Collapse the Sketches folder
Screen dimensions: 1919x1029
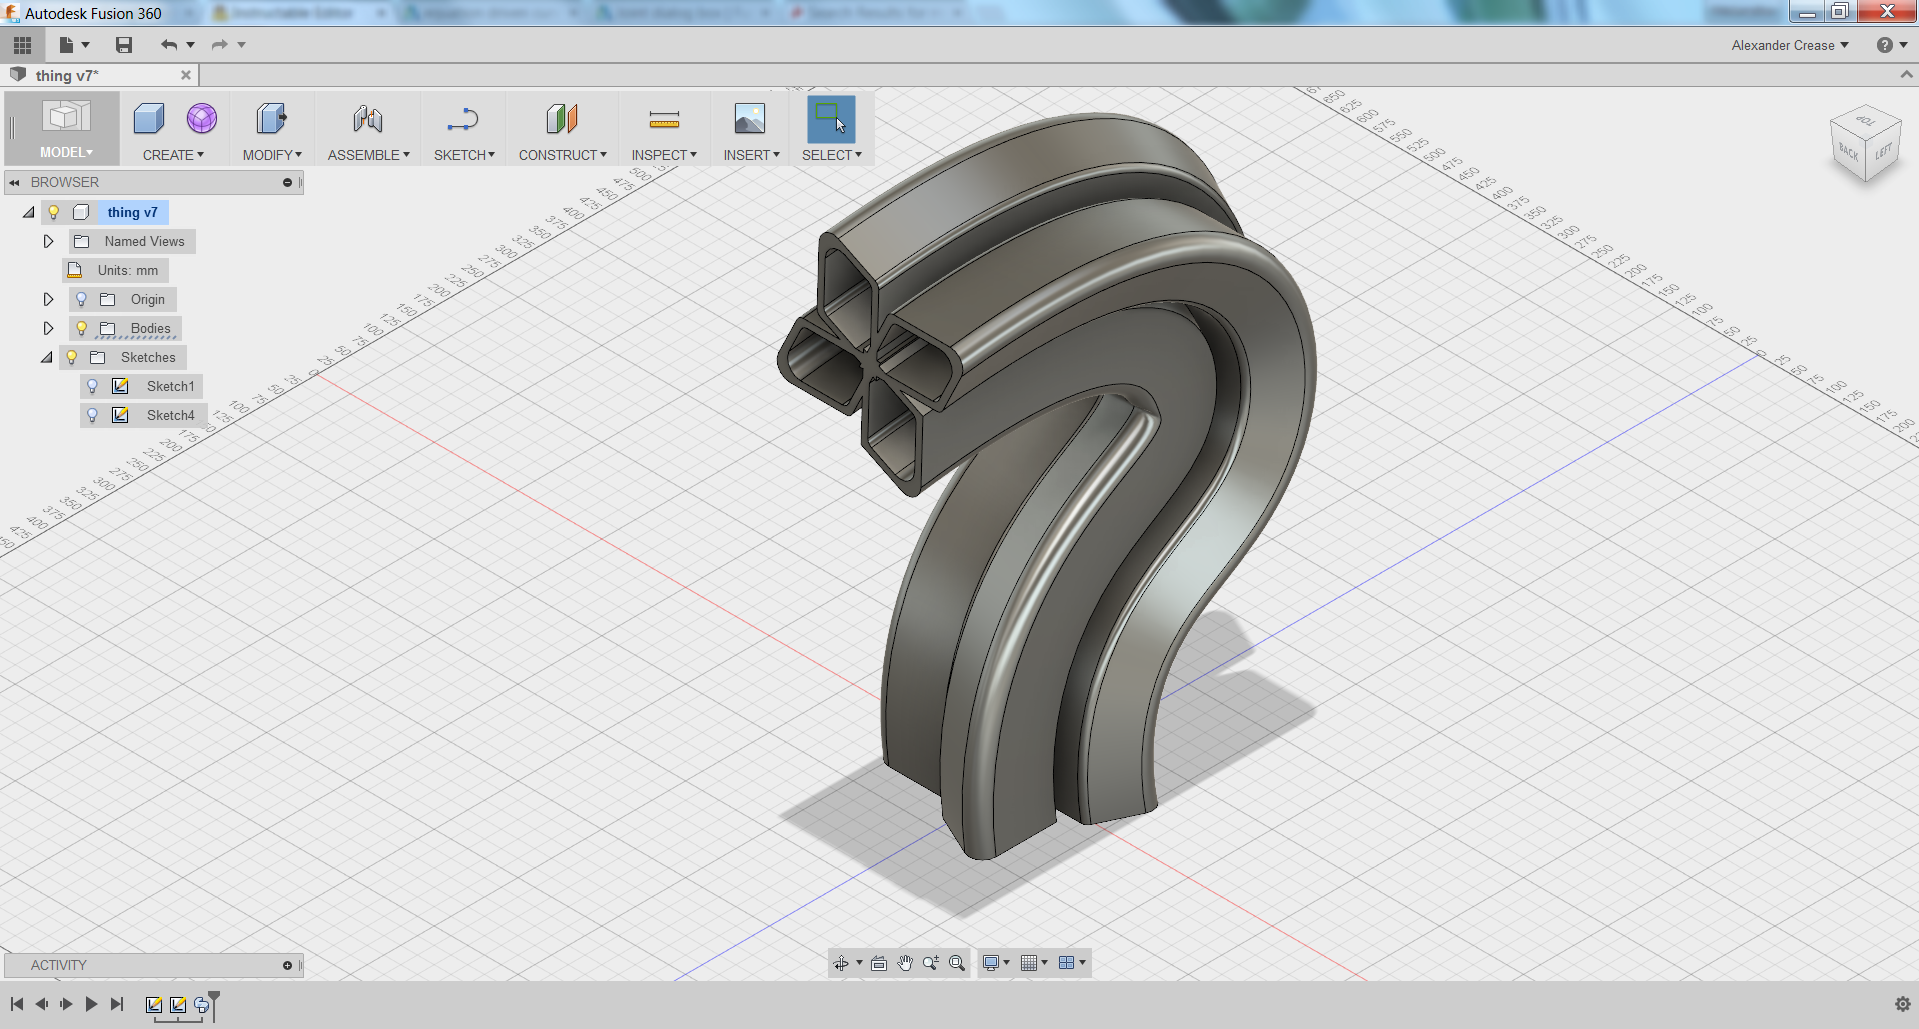coord(46,357)
